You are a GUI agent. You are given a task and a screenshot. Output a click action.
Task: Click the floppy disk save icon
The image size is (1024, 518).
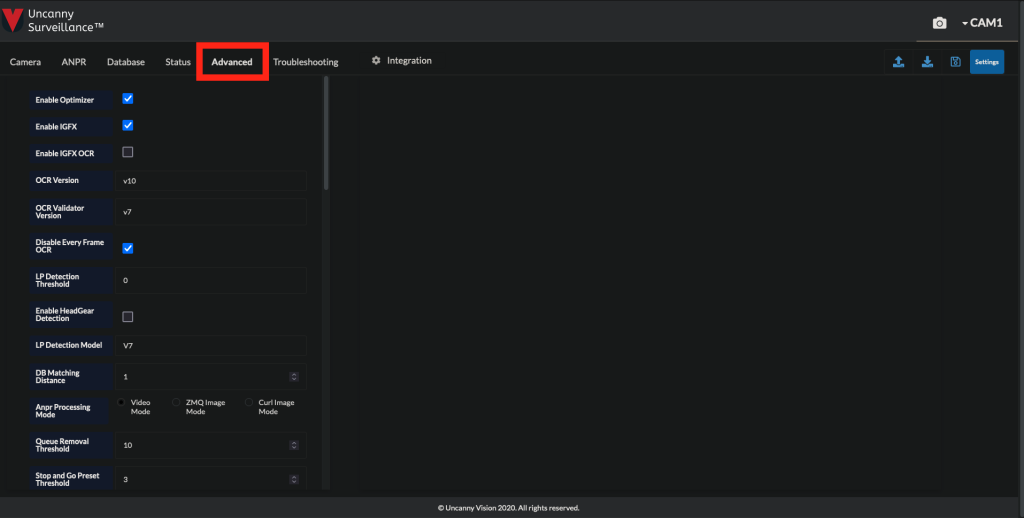(955, 62)
